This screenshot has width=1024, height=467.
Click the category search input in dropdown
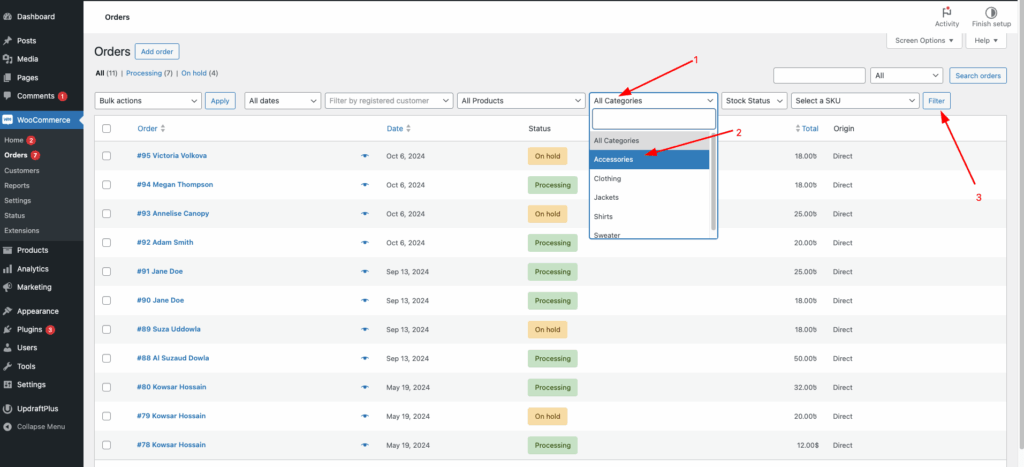click(653, 119)
